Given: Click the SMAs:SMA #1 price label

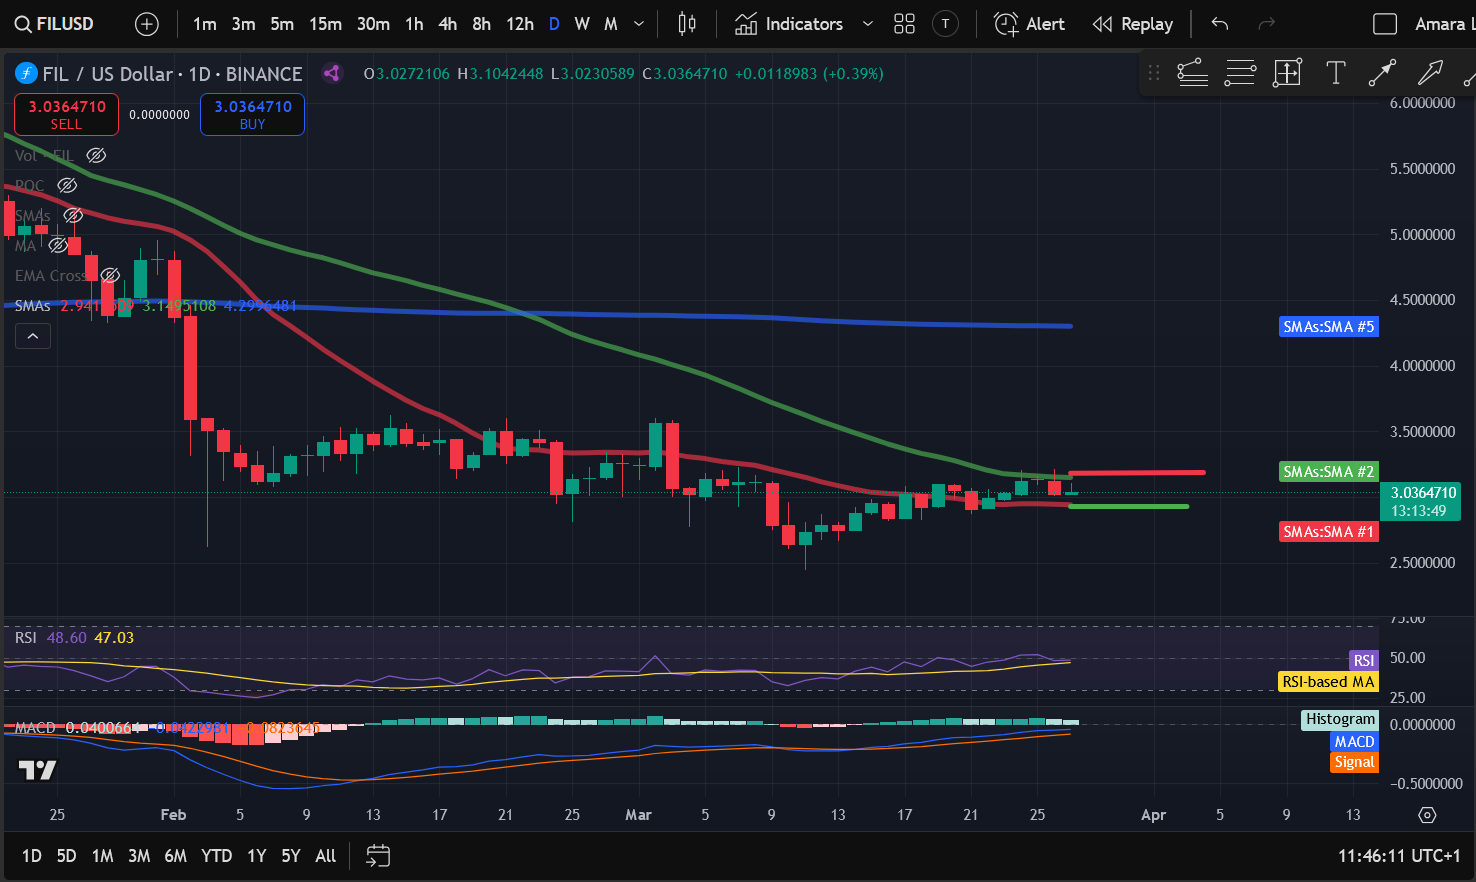Looking at the screenshot, I should click(1329, 532).
